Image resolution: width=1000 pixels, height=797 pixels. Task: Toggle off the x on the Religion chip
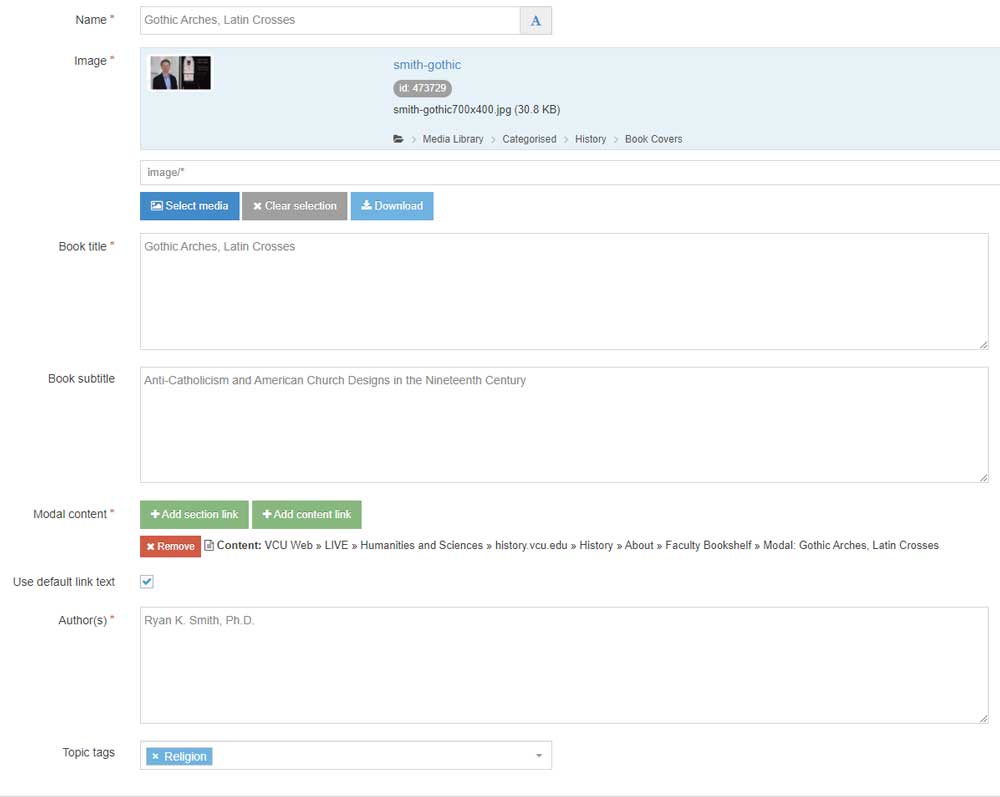click(x=156, y=756)
